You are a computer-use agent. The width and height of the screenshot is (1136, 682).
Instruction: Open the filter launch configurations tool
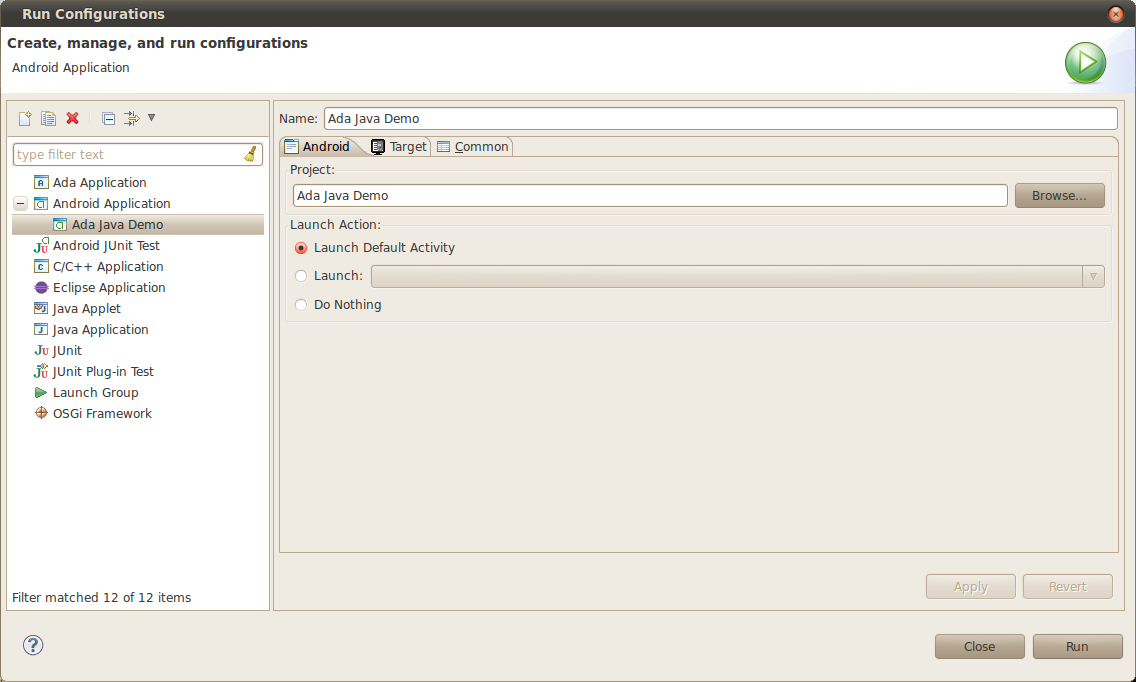131,118
